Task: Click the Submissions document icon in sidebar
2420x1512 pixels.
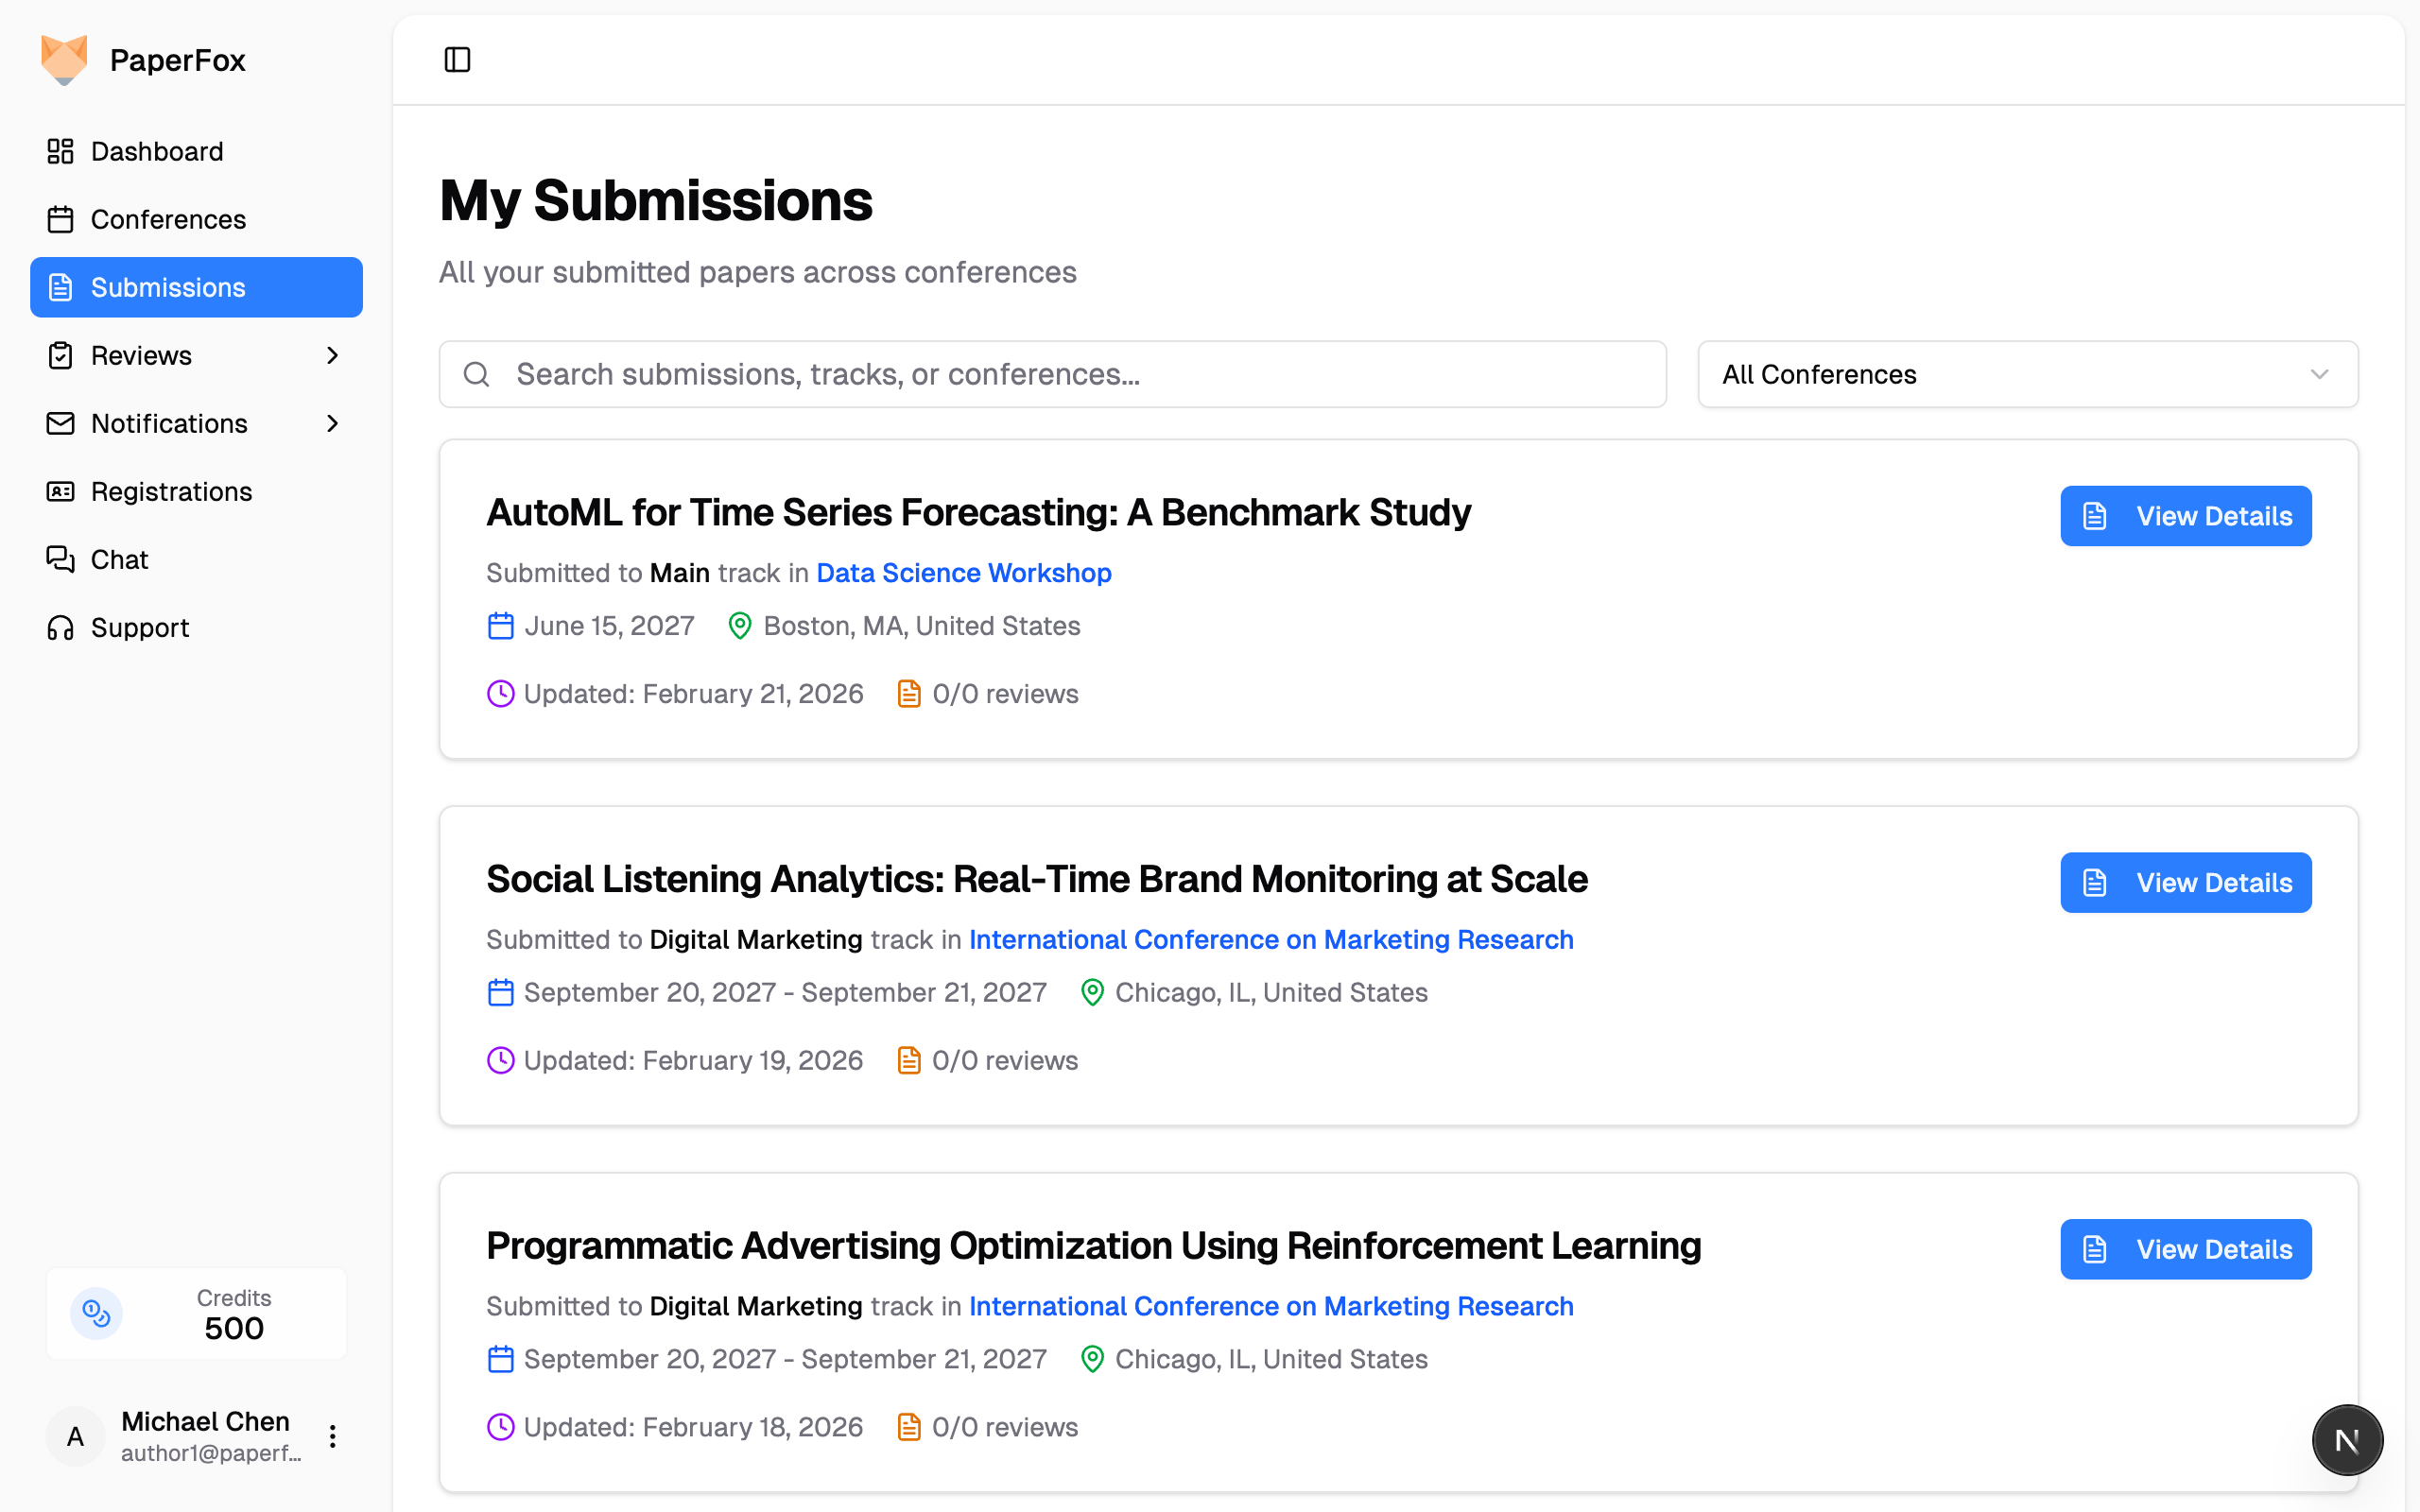Action: coord(60,287)
